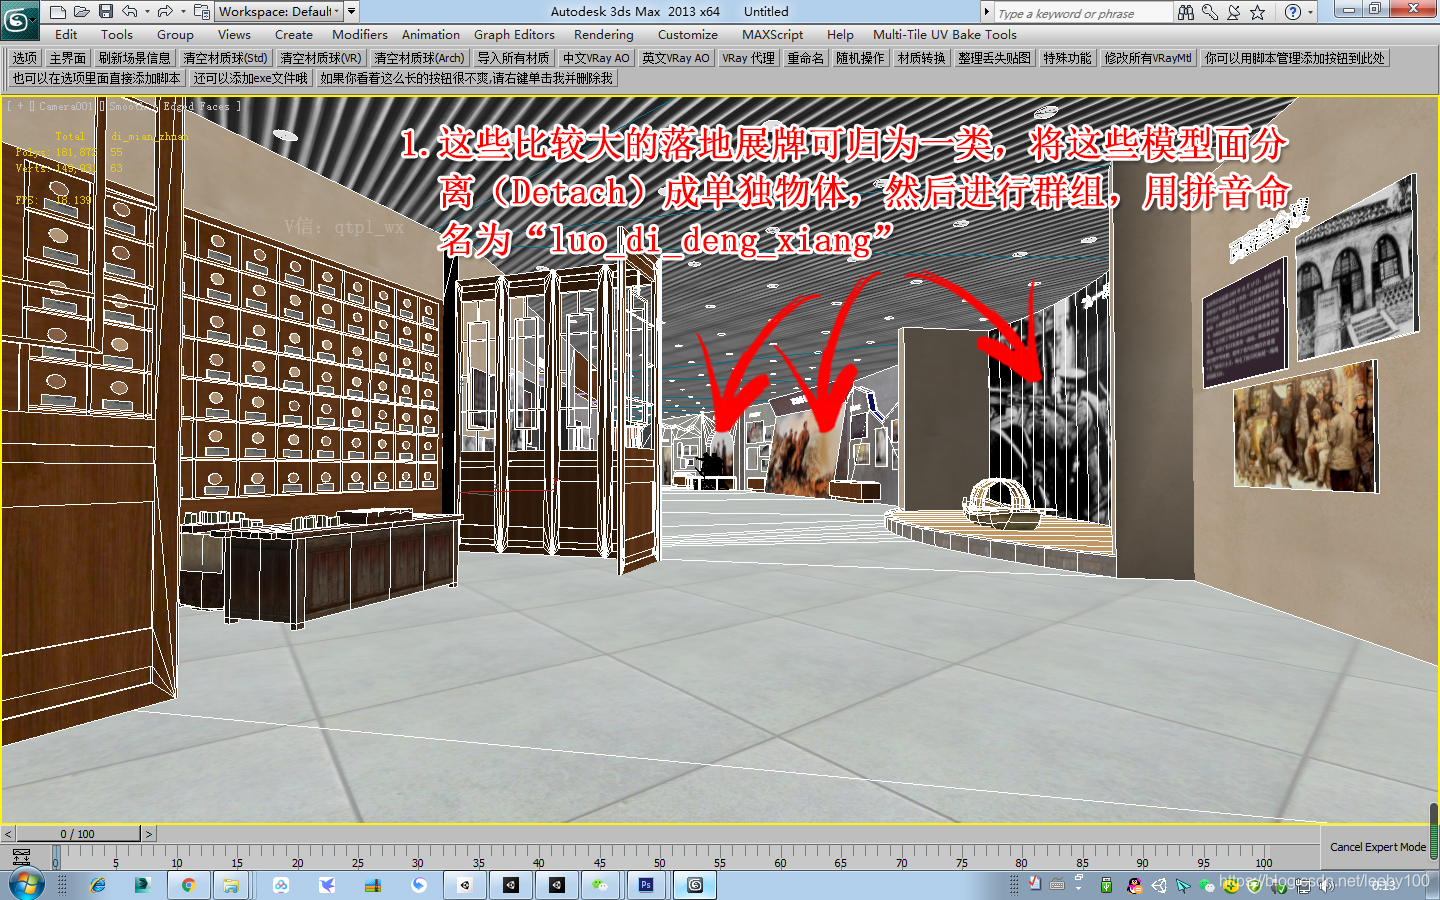Click the 特殊功能 button
1440x900 pixels.
pyautogui.click(x=1068, y=58)
